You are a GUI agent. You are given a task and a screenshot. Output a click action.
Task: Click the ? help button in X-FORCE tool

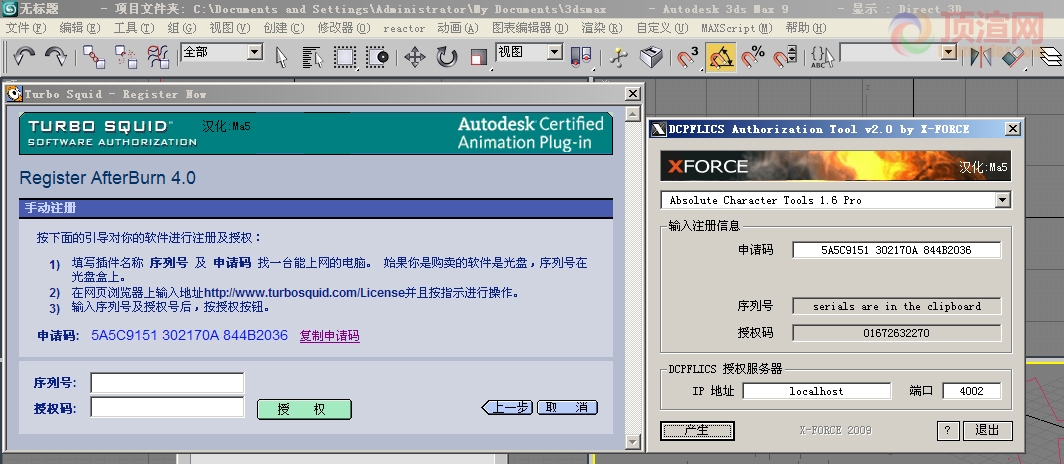pyautogui.click(x=947, y=430)
